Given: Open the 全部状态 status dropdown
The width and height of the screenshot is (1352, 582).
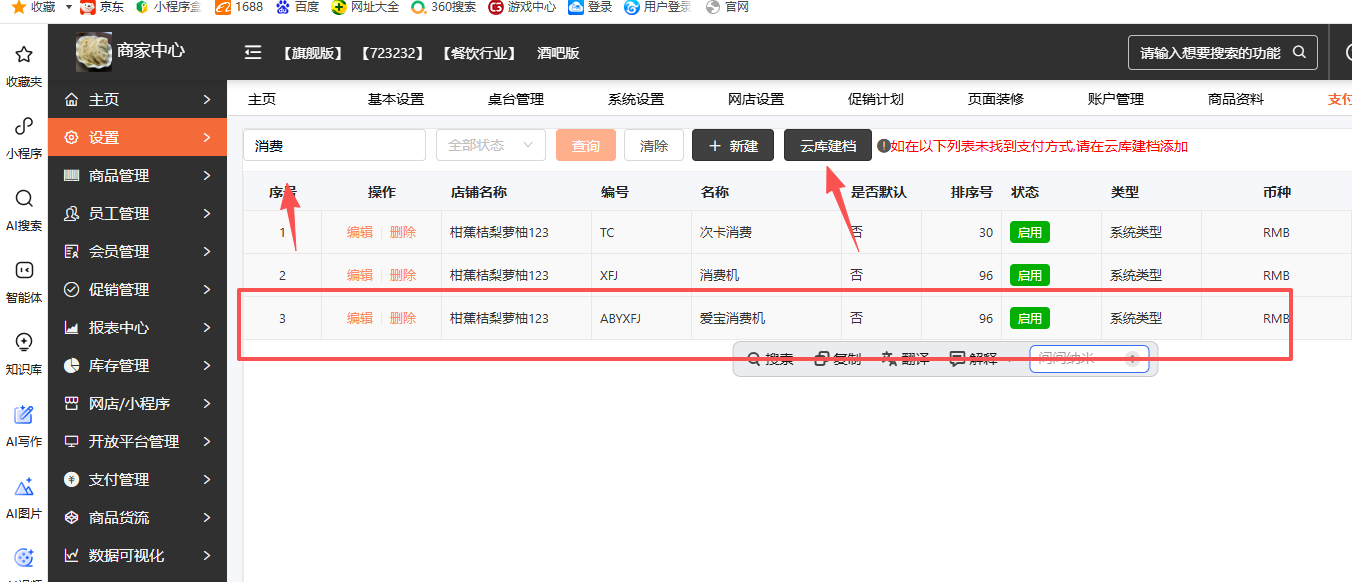Looking at the screenshot, I should (490, 145).
